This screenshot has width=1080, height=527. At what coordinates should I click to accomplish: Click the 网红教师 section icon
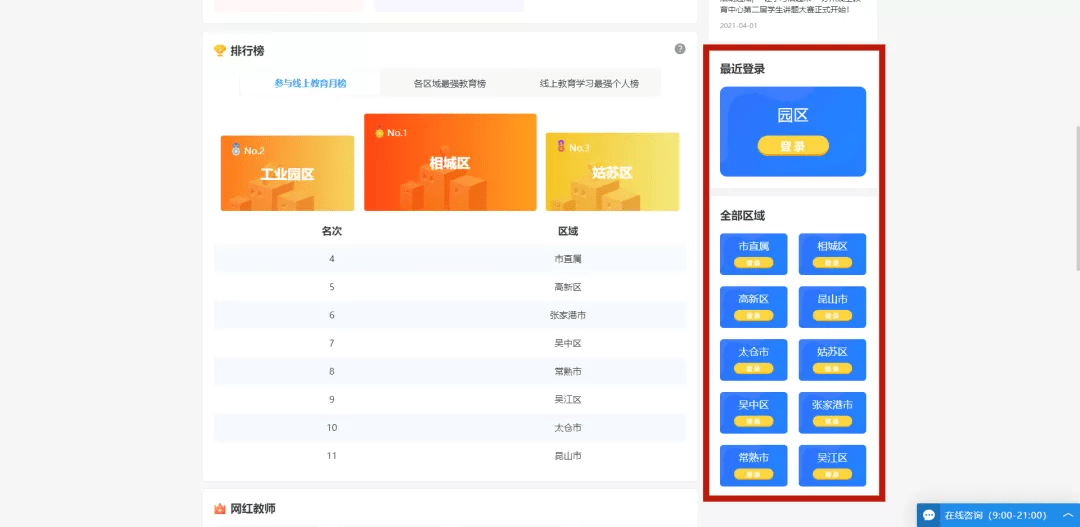coord(220,509)
